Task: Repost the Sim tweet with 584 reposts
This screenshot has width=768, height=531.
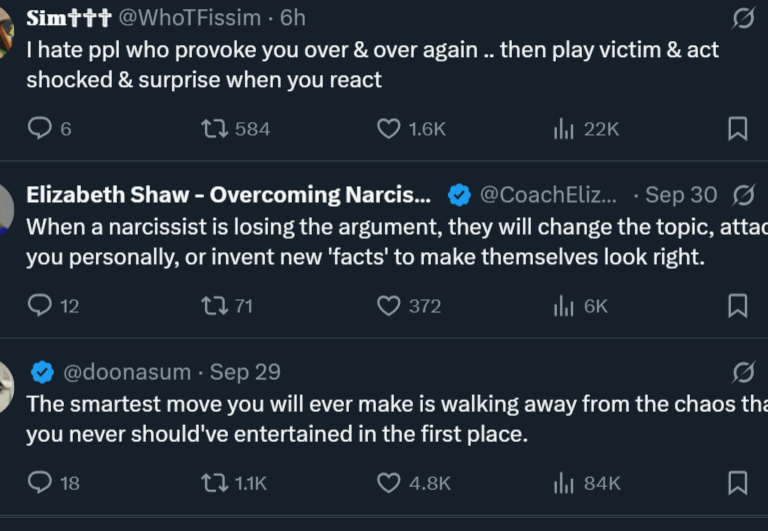Action: [x=212, y=129]
